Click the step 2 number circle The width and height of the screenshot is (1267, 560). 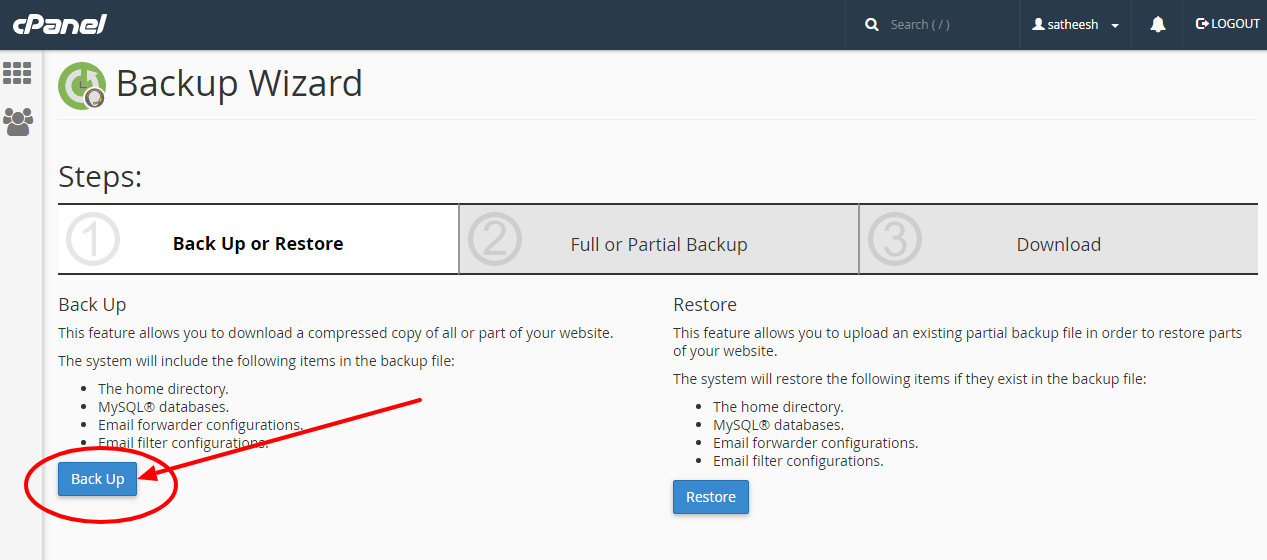point(494,239)
